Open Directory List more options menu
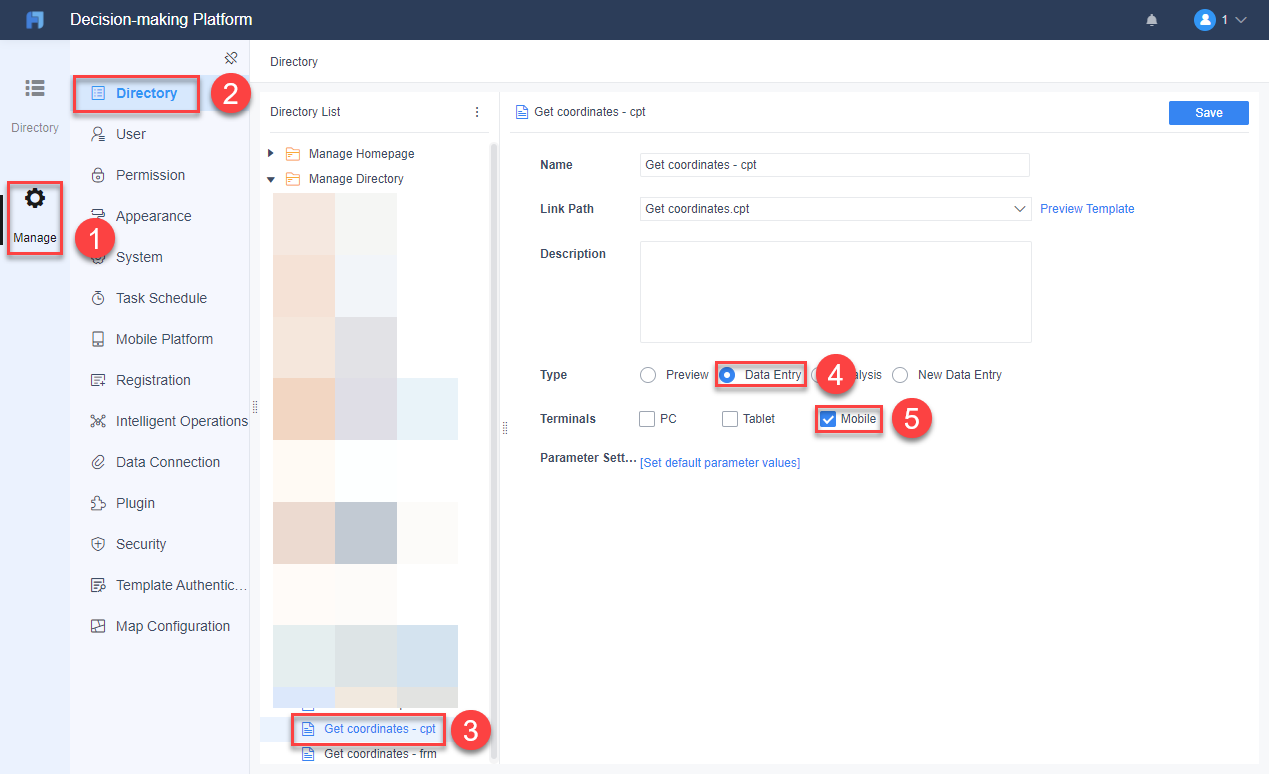 [477, 112]
